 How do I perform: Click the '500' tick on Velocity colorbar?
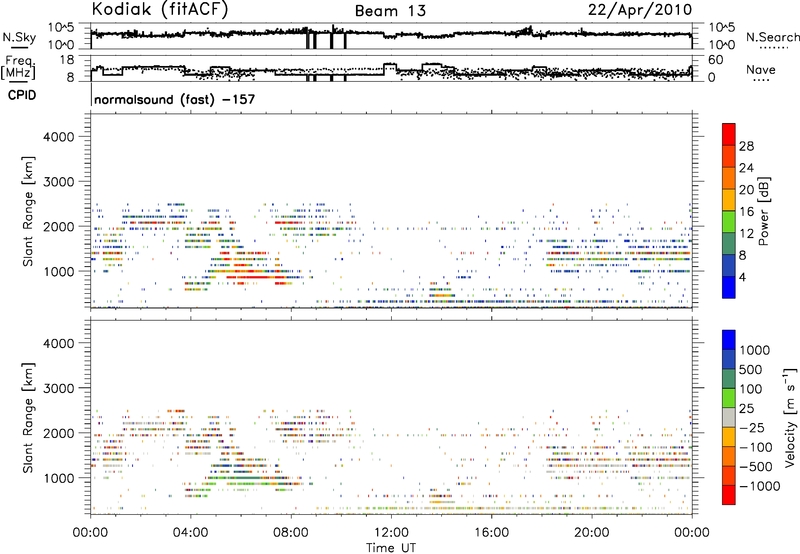[x=751, y=369]
